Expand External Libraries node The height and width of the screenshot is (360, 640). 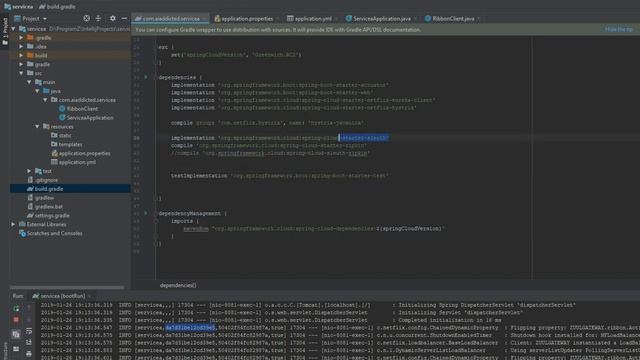(x=13, y=224)
